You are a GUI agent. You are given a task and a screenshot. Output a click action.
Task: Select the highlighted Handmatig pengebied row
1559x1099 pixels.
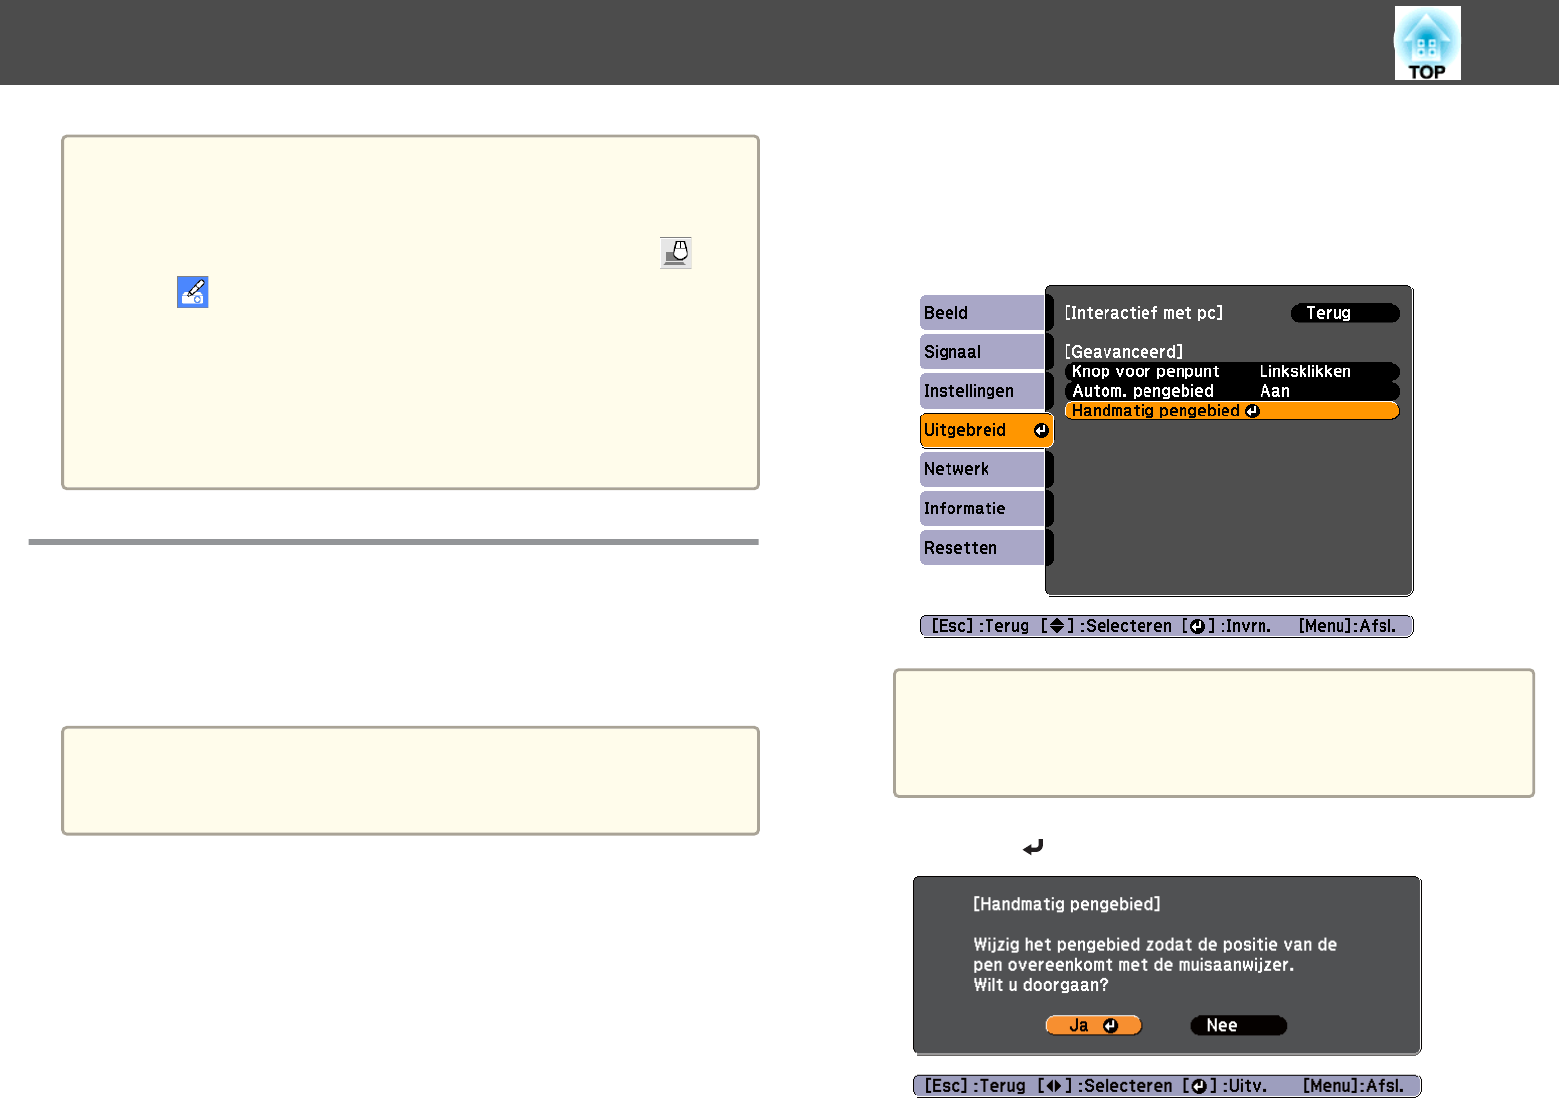[1232, 411]
